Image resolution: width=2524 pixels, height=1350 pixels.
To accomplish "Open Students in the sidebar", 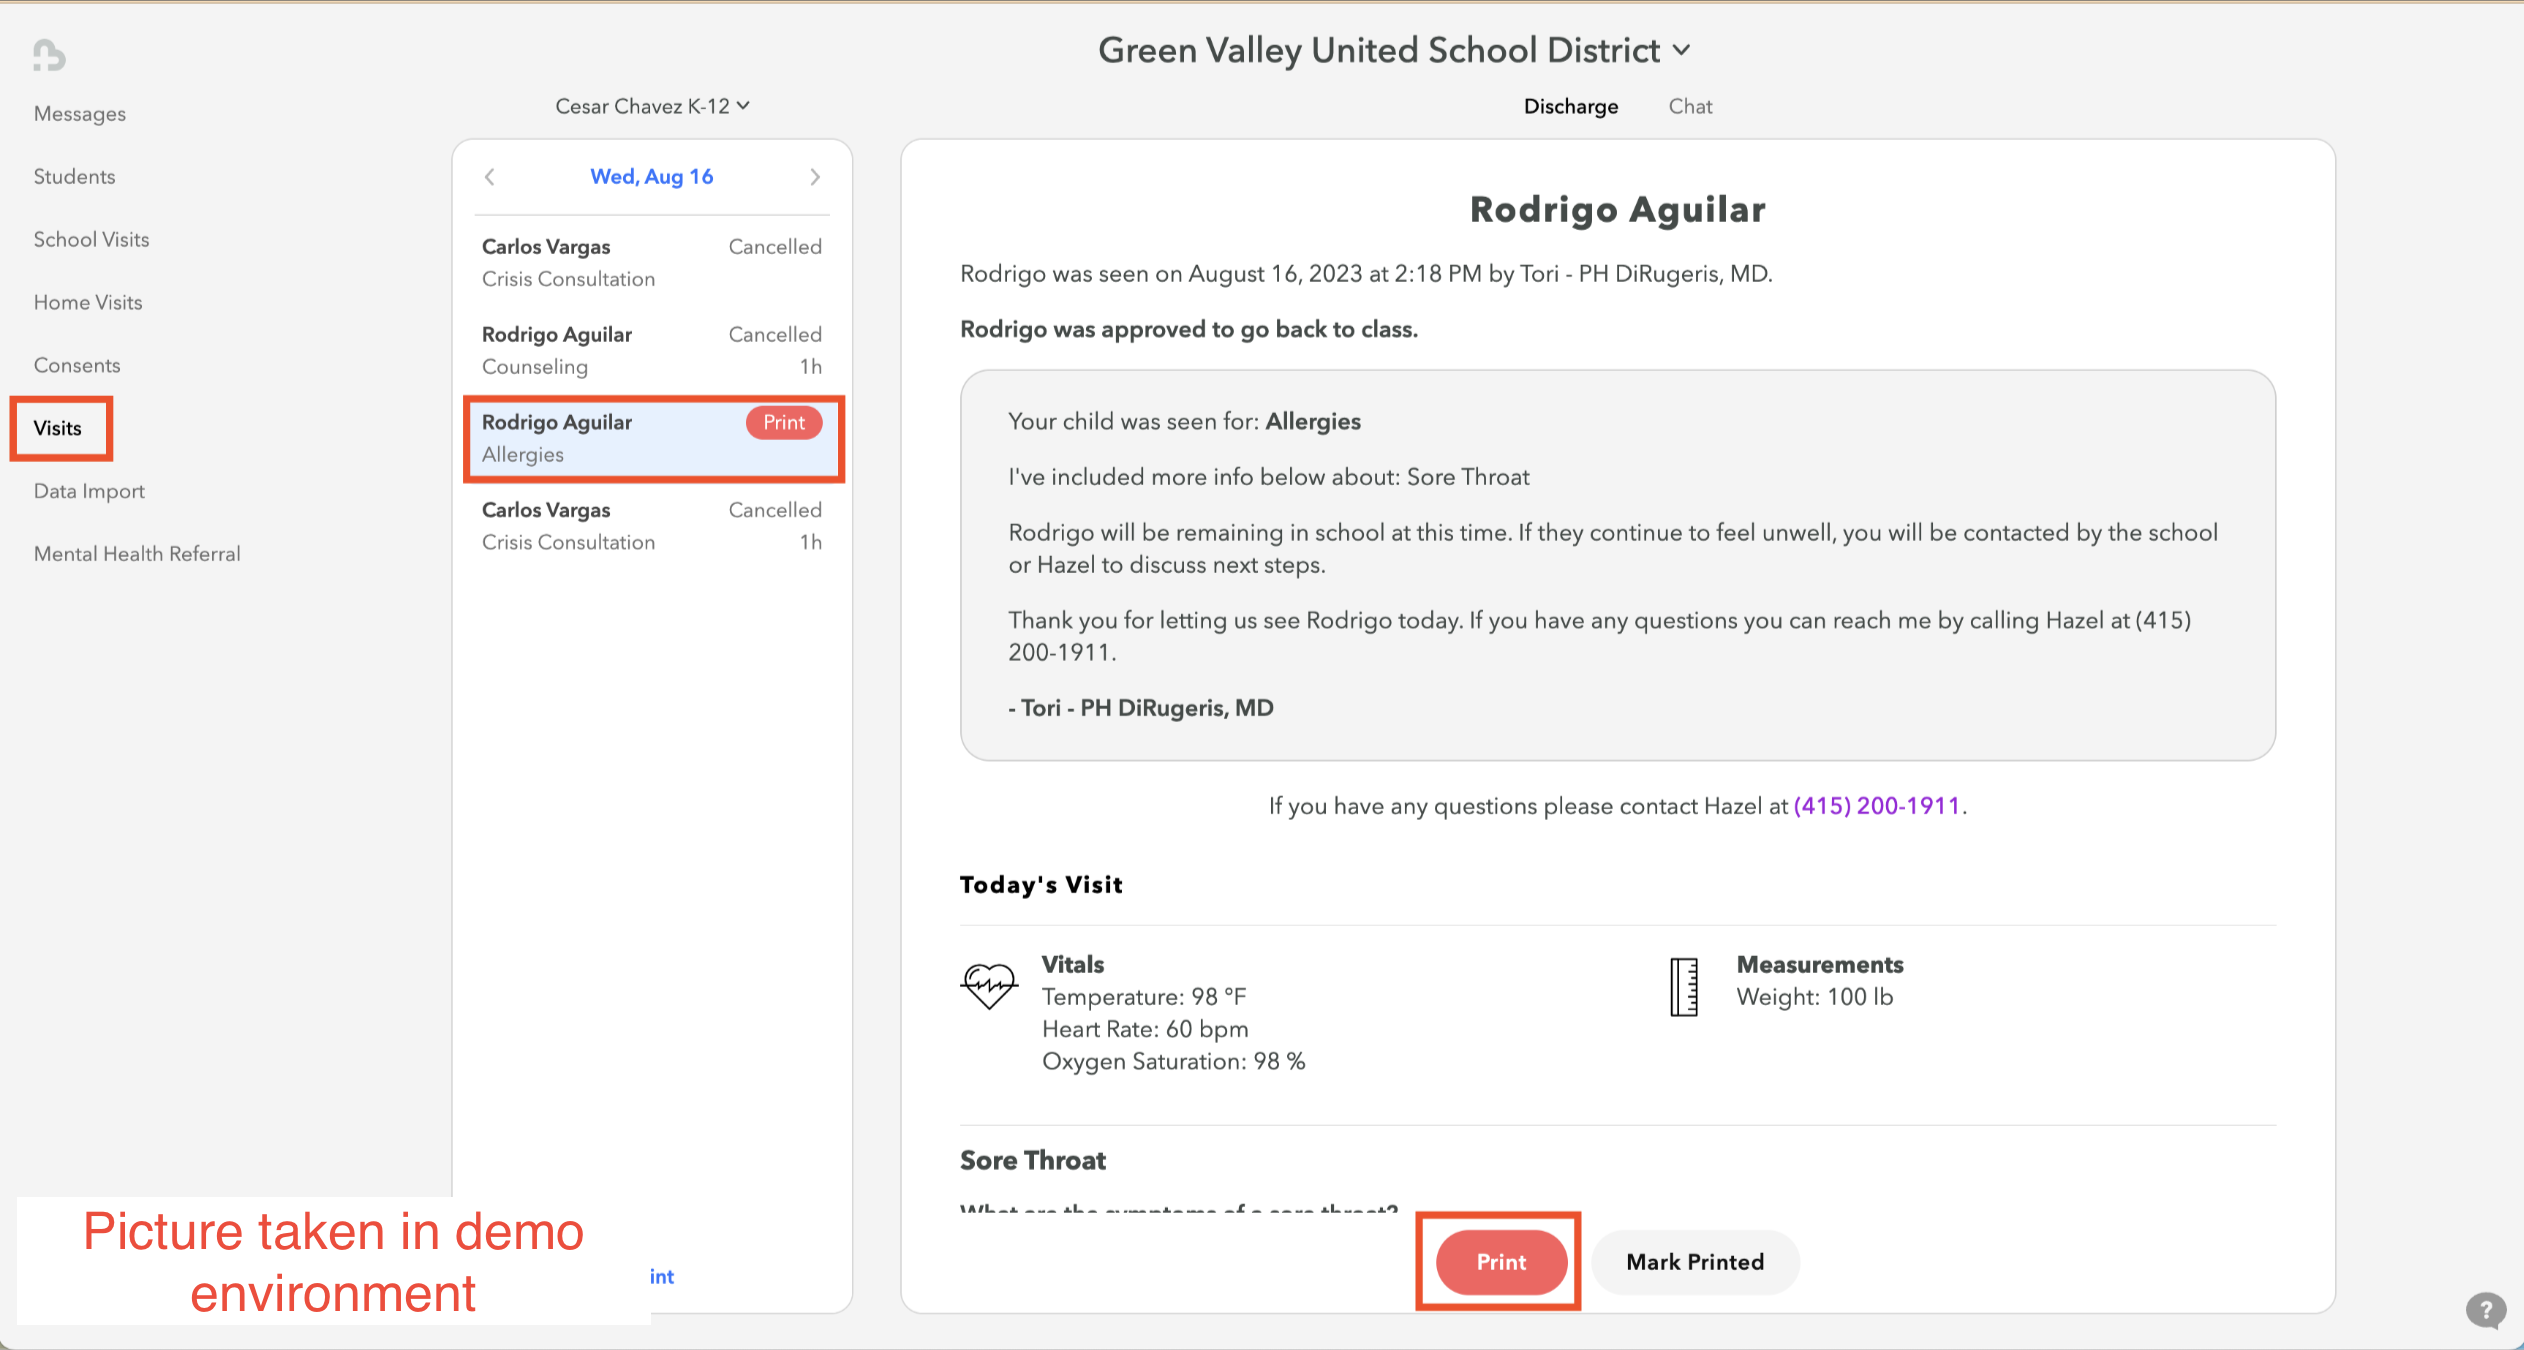I will tap(75, 177).
